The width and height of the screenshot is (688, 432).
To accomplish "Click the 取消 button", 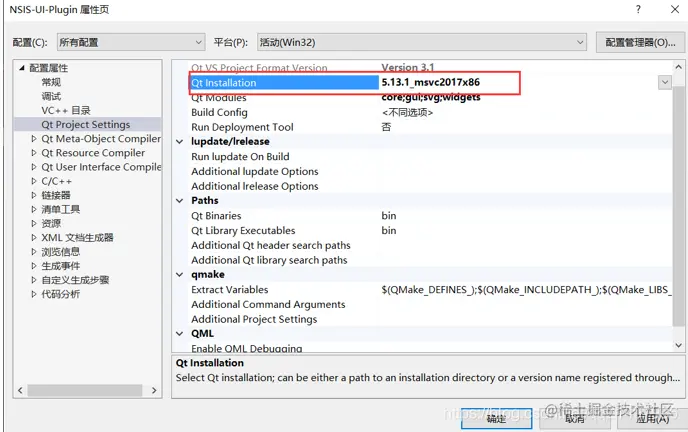I will click(574, 418).
